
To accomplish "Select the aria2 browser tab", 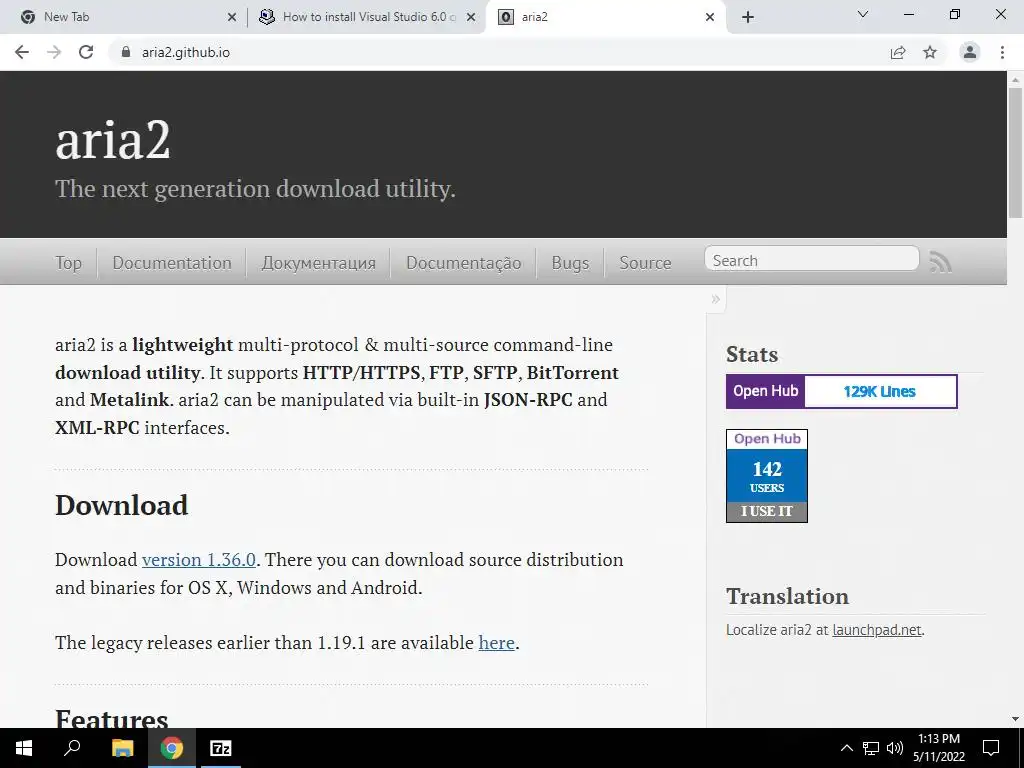I will (606, 17).
